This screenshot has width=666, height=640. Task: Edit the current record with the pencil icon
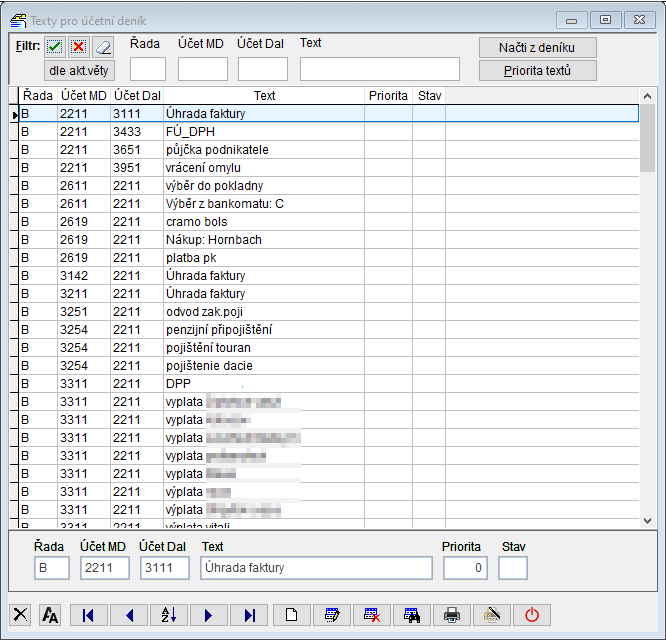coord(331,615)
